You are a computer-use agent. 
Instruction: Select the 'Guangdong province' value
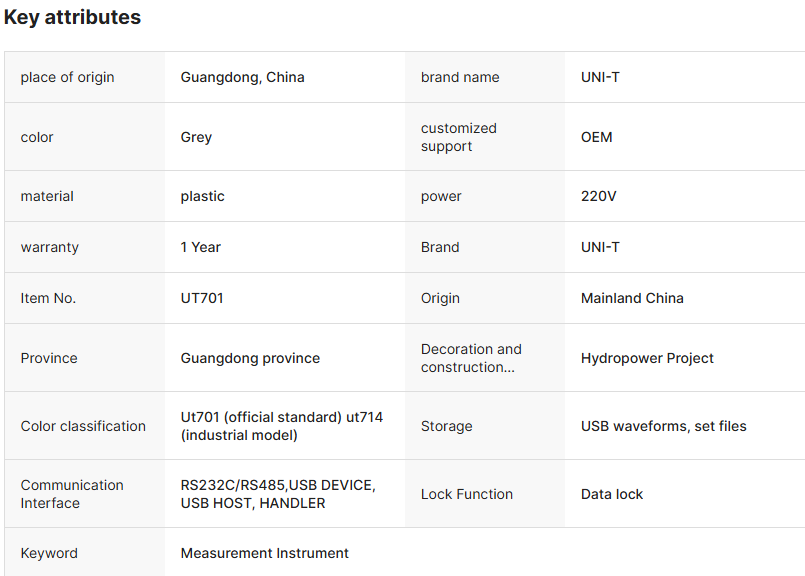tap(250, 358)
